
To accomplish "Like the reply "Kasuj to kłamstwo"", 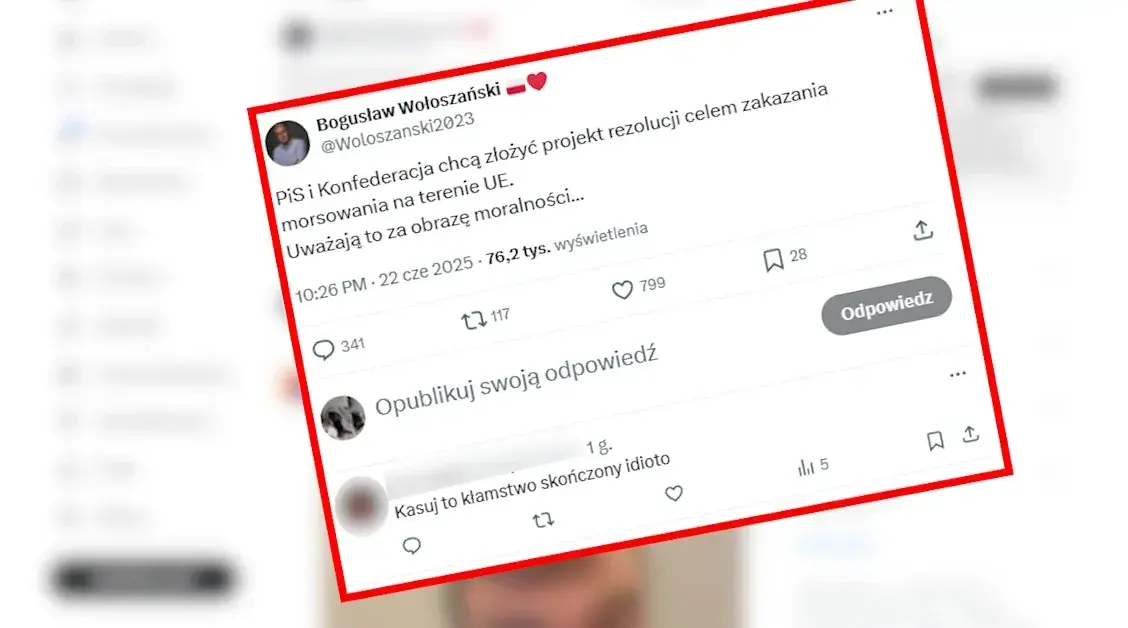I will (673, 493).
